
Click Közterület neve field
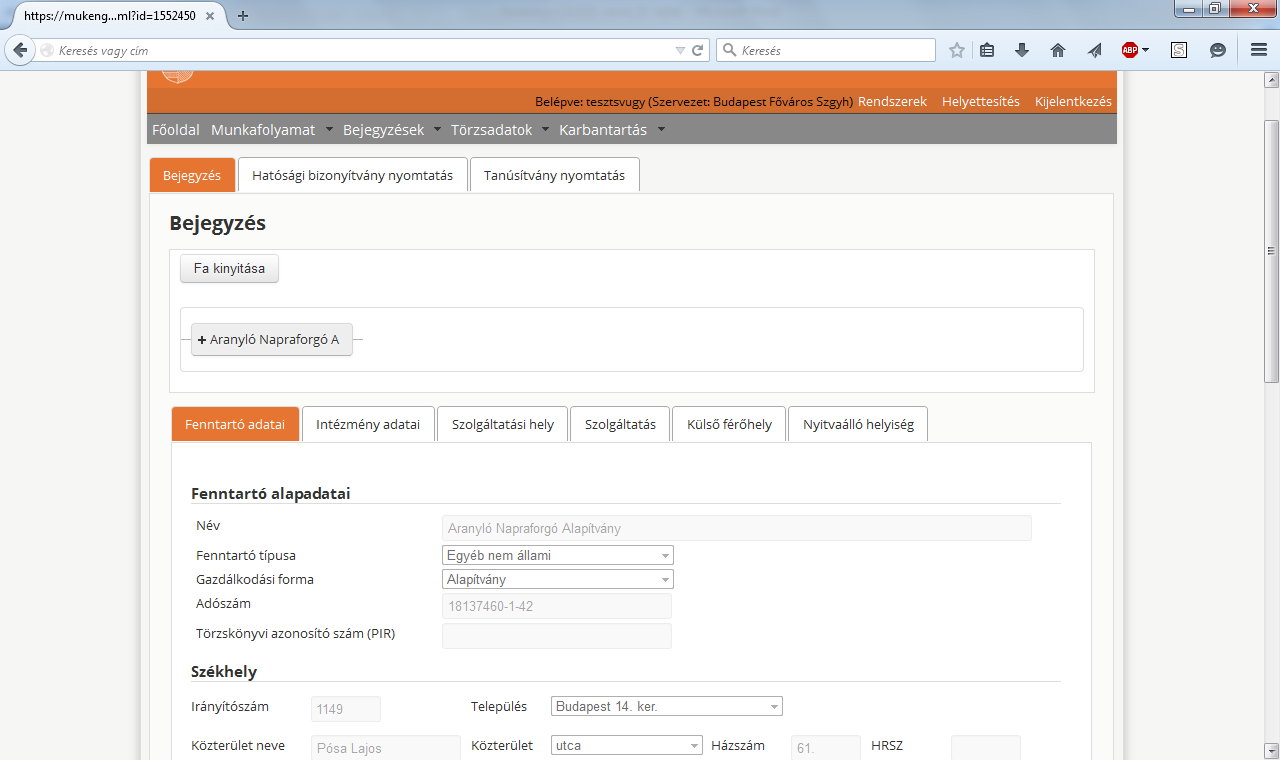386,748
